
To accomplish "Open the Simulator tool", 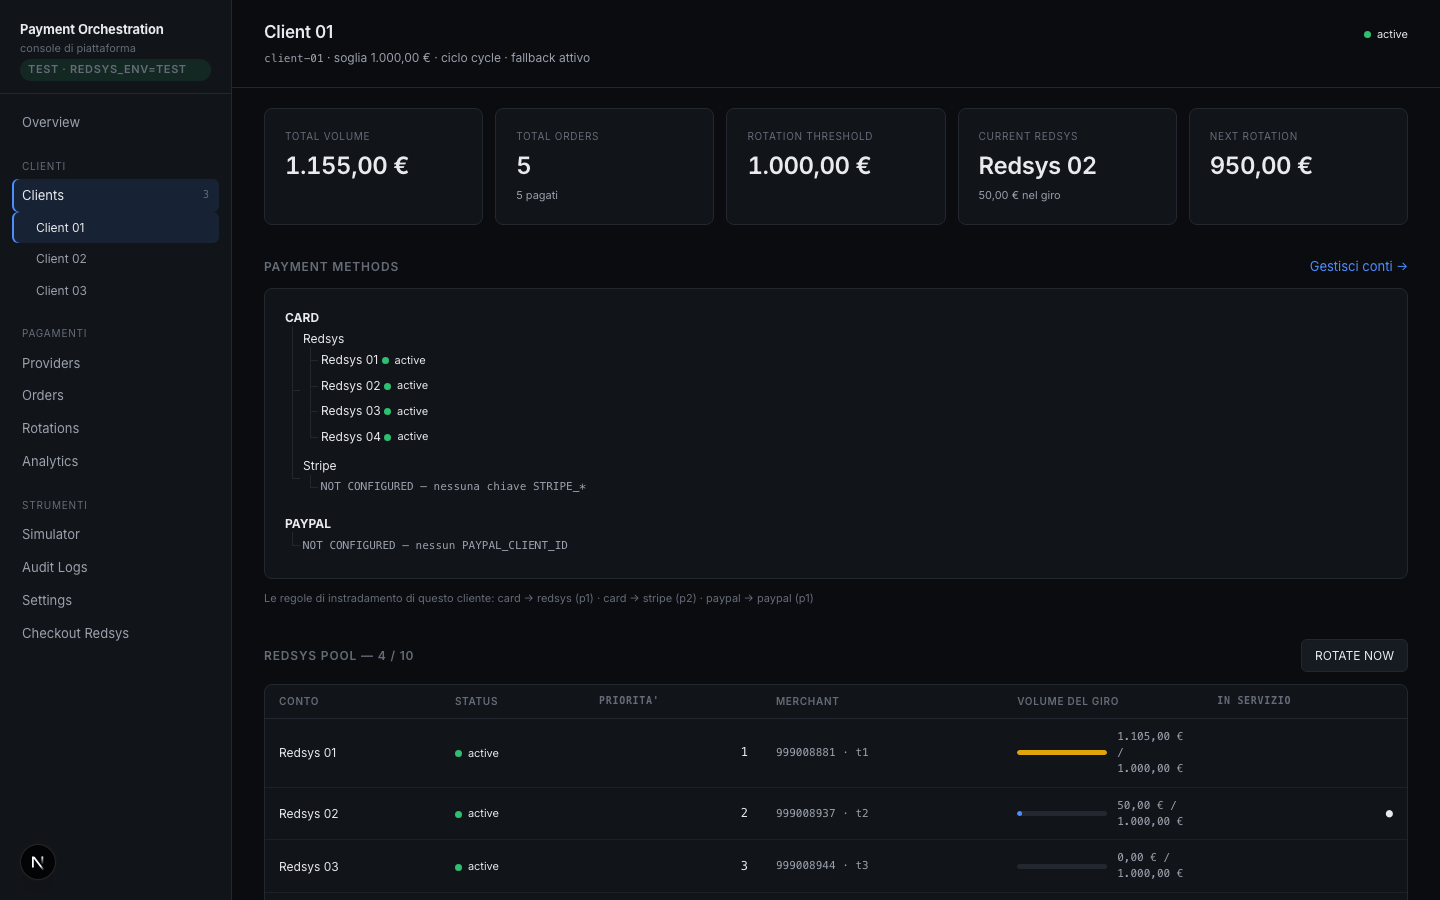I will click(x=115, y=534).
